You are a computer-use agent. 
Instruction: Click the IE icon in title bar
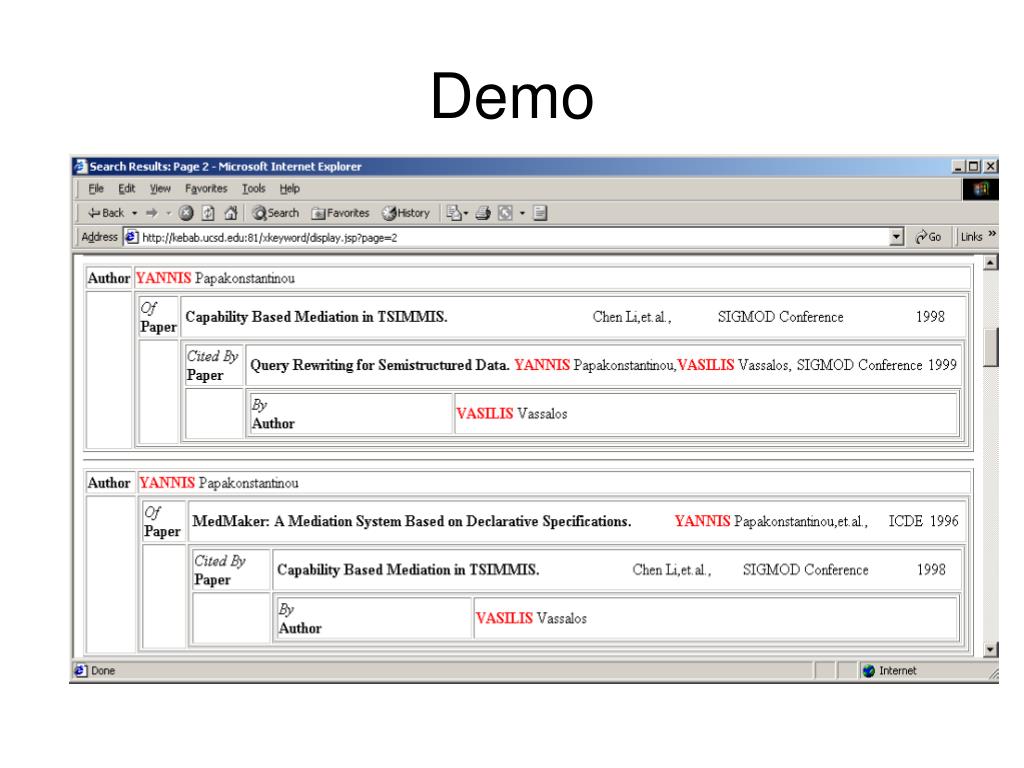tap(80, 167)
